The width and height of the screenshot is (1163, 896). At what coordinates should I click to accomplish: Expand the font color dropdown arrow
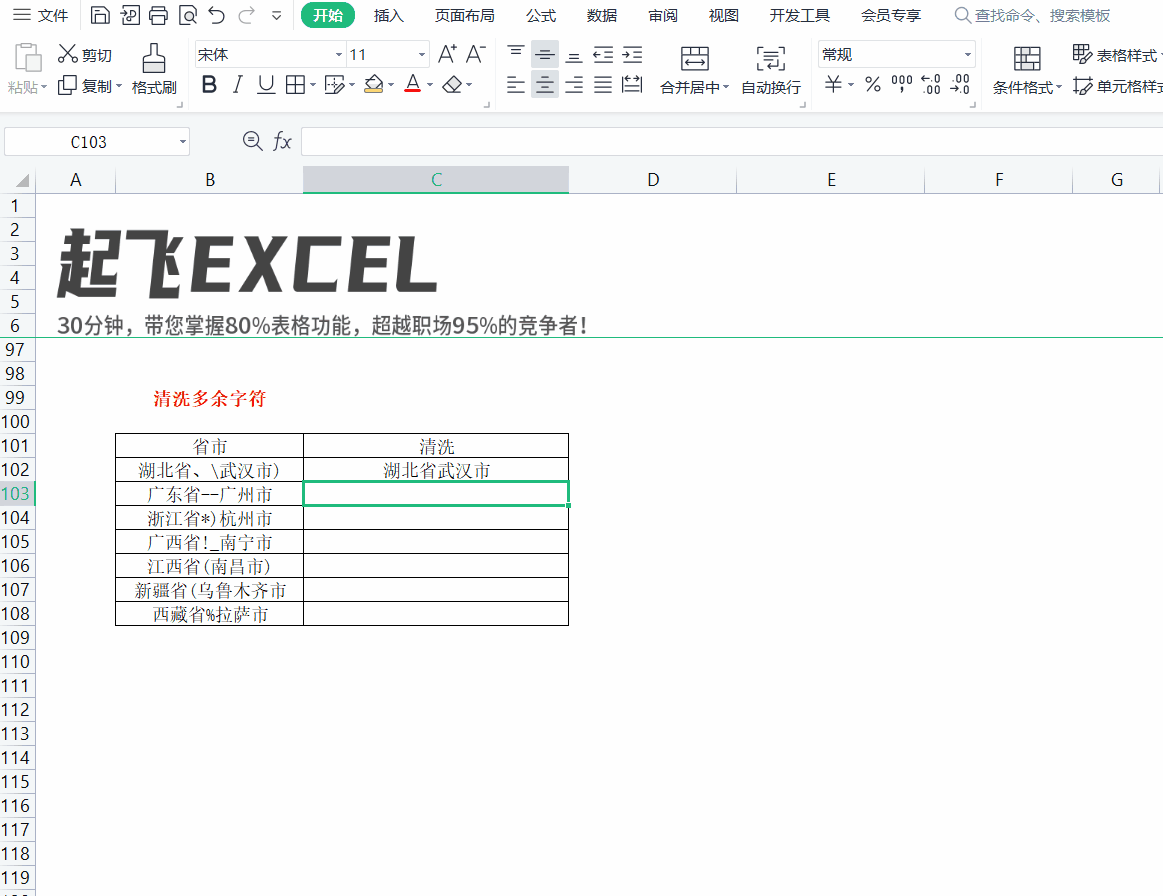pos(430,85)
